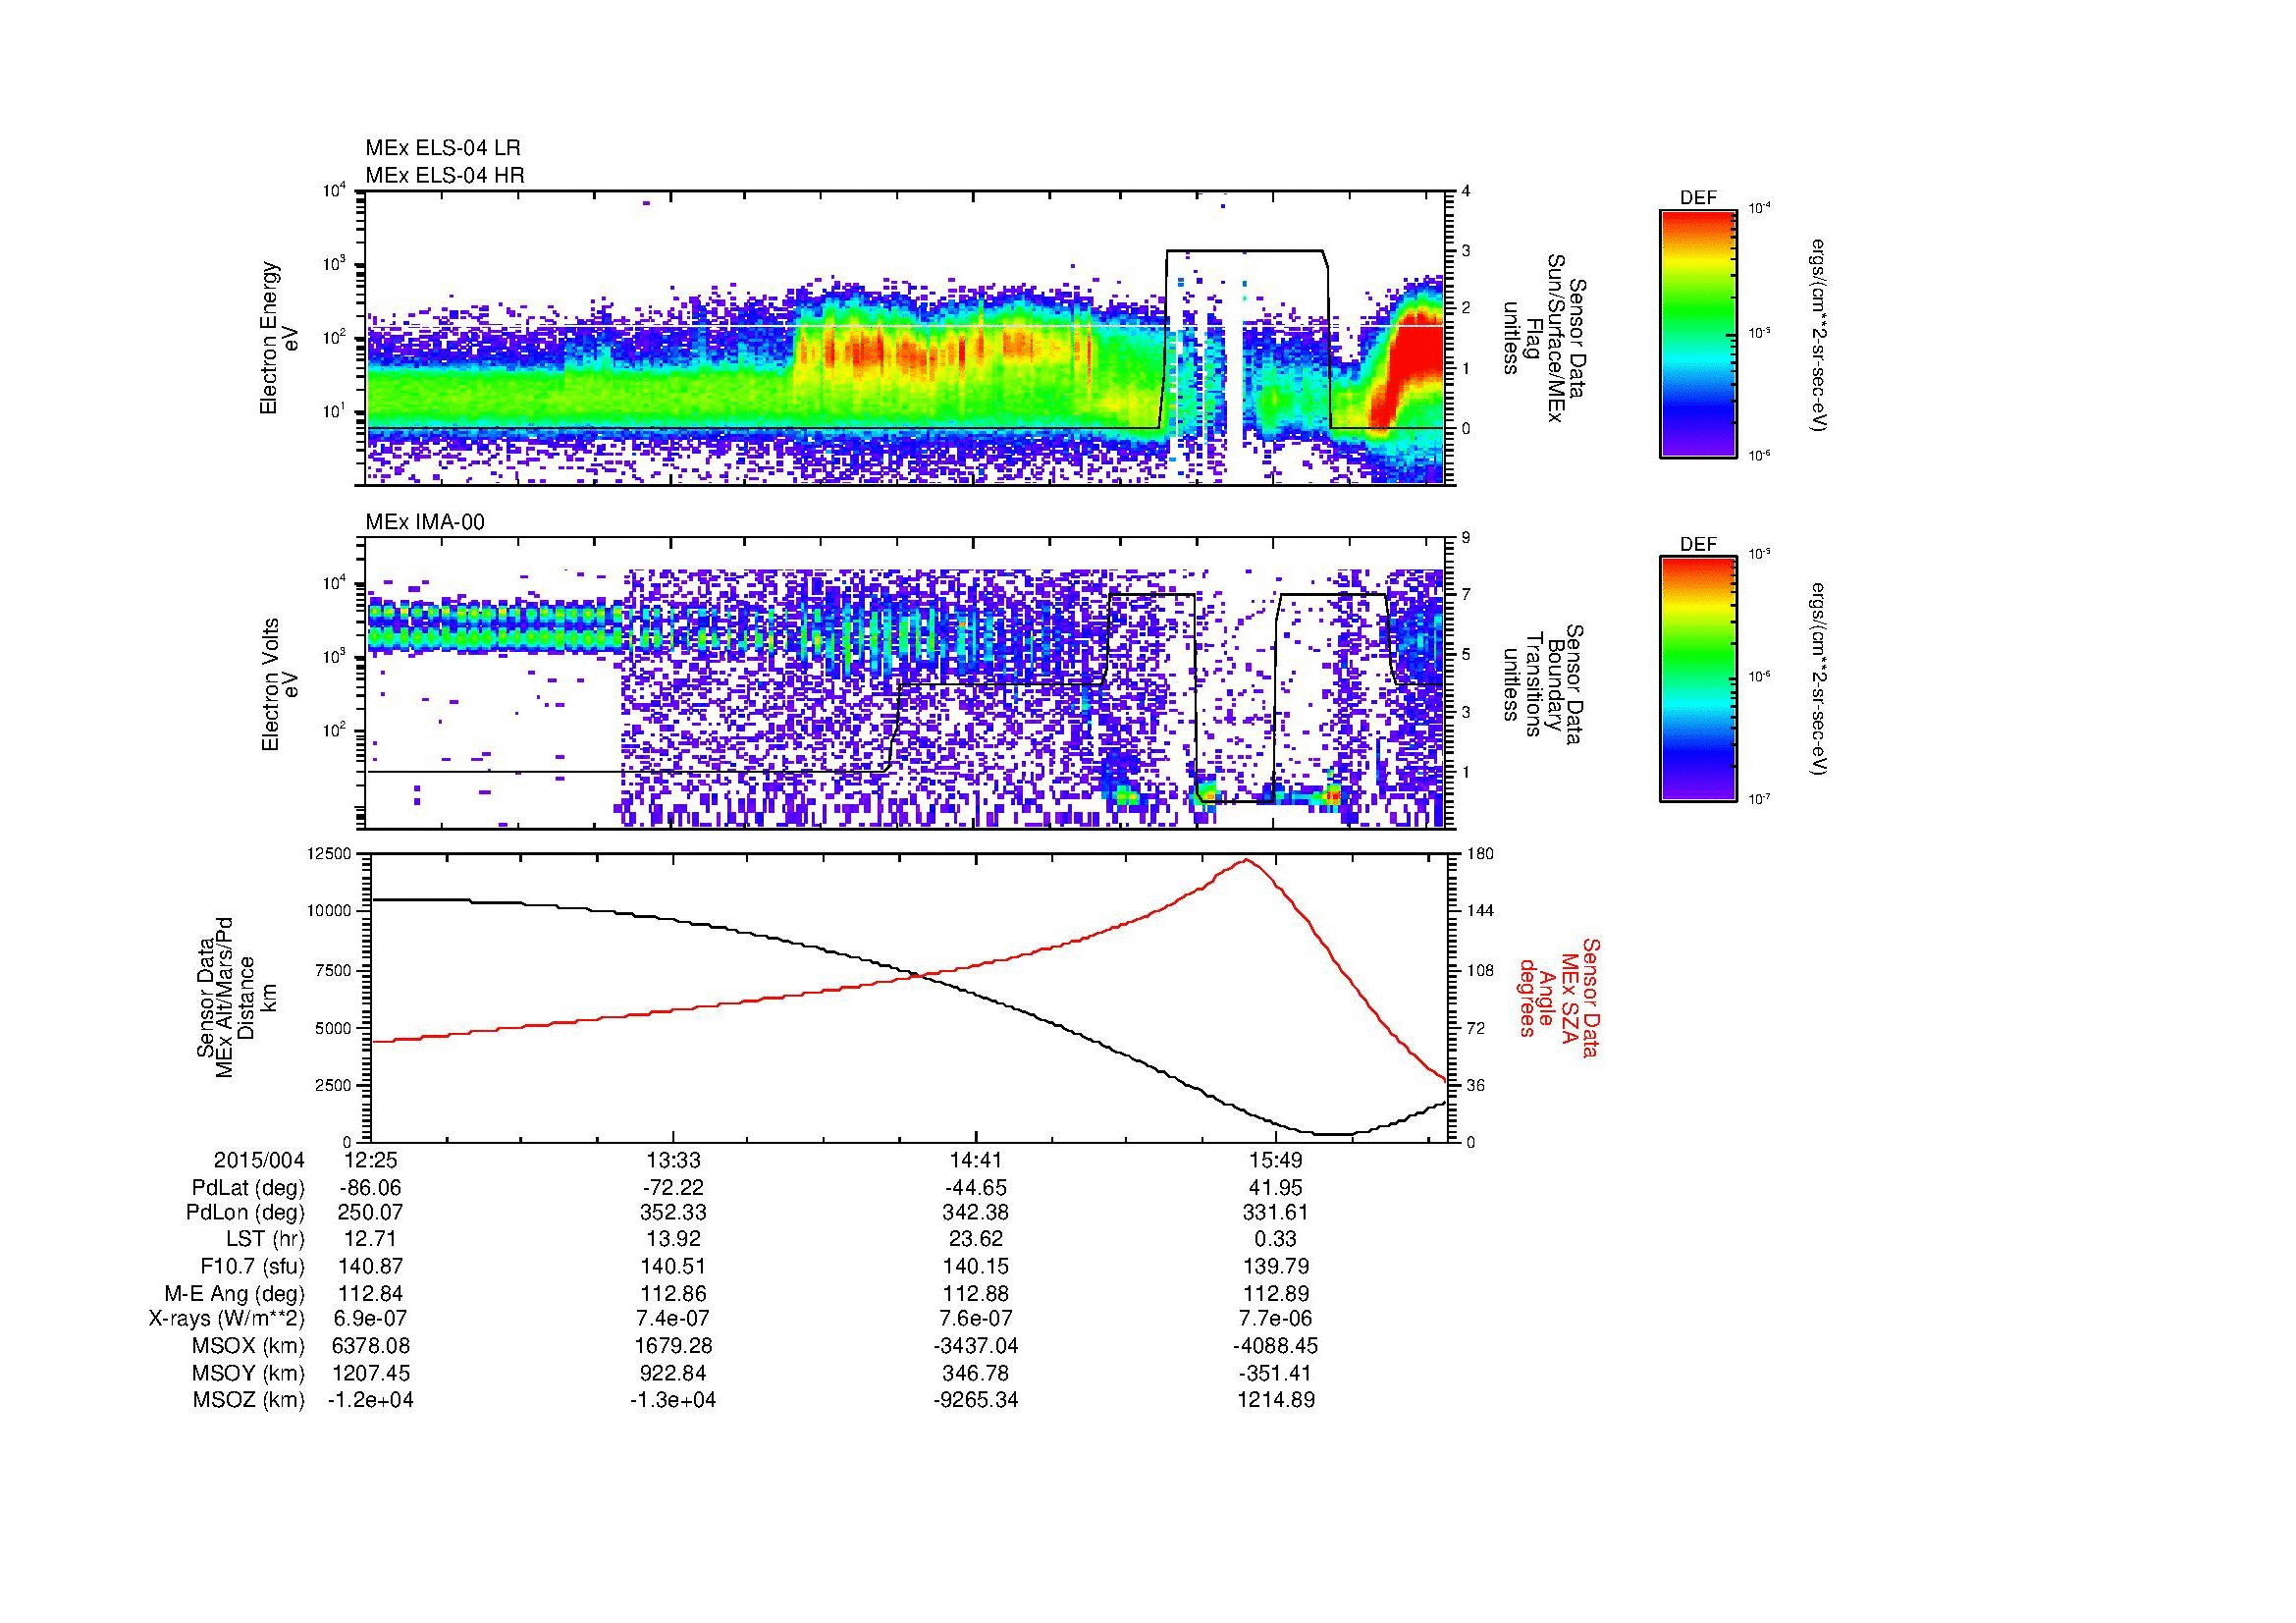Click the 'MEx IMA-00' panel title
The image size is (2296, 1623).
(x=425, y=522)
